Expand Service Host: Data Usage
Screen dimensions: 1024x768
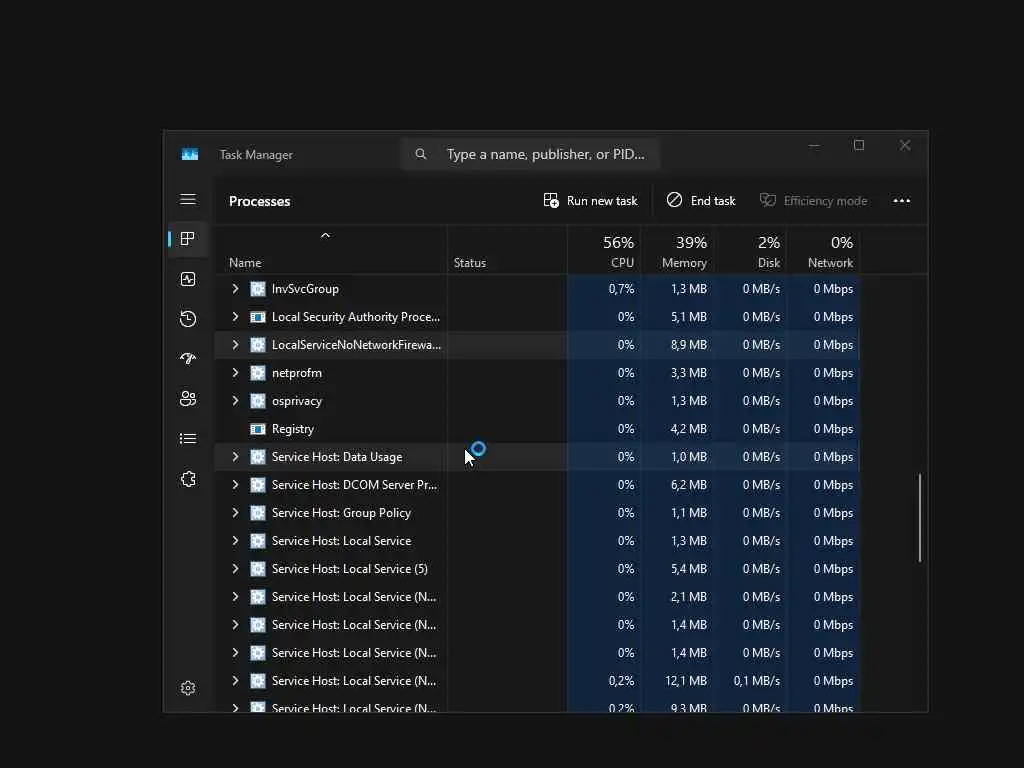[x=235, y=457]
